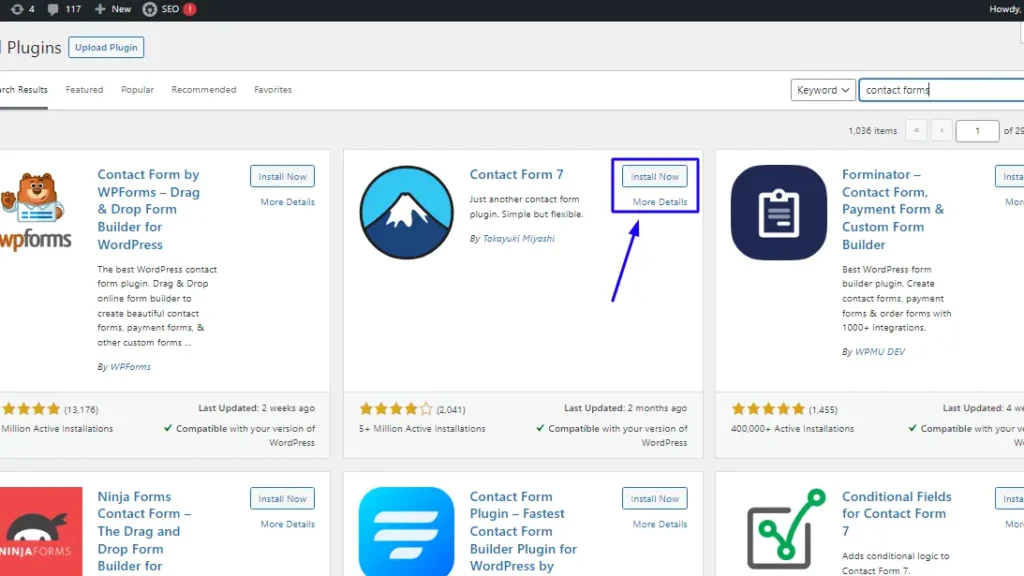Install Contact Form by WPForms plugin
The height and width of the screenshot is (576, 1024).
click(282, 176)
